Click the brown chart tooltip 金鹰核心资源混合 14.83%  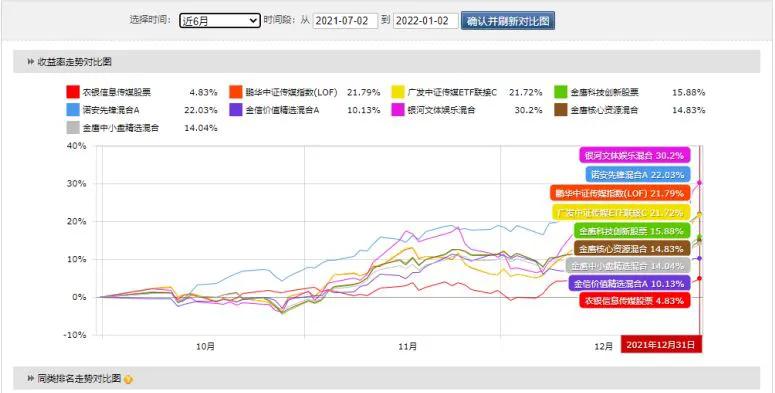tap(632, 248)
